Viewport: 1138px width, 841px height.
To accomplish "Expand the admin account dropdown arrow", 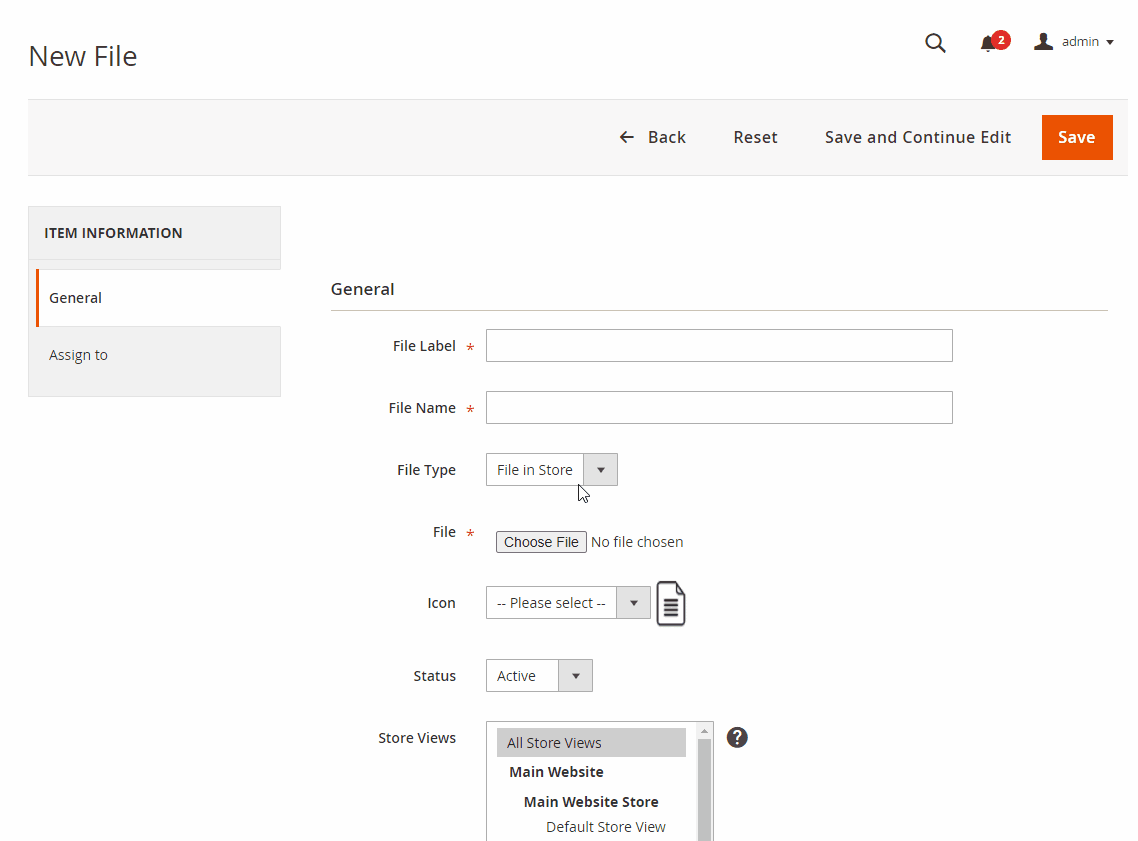I will [x=1110, y=42].
